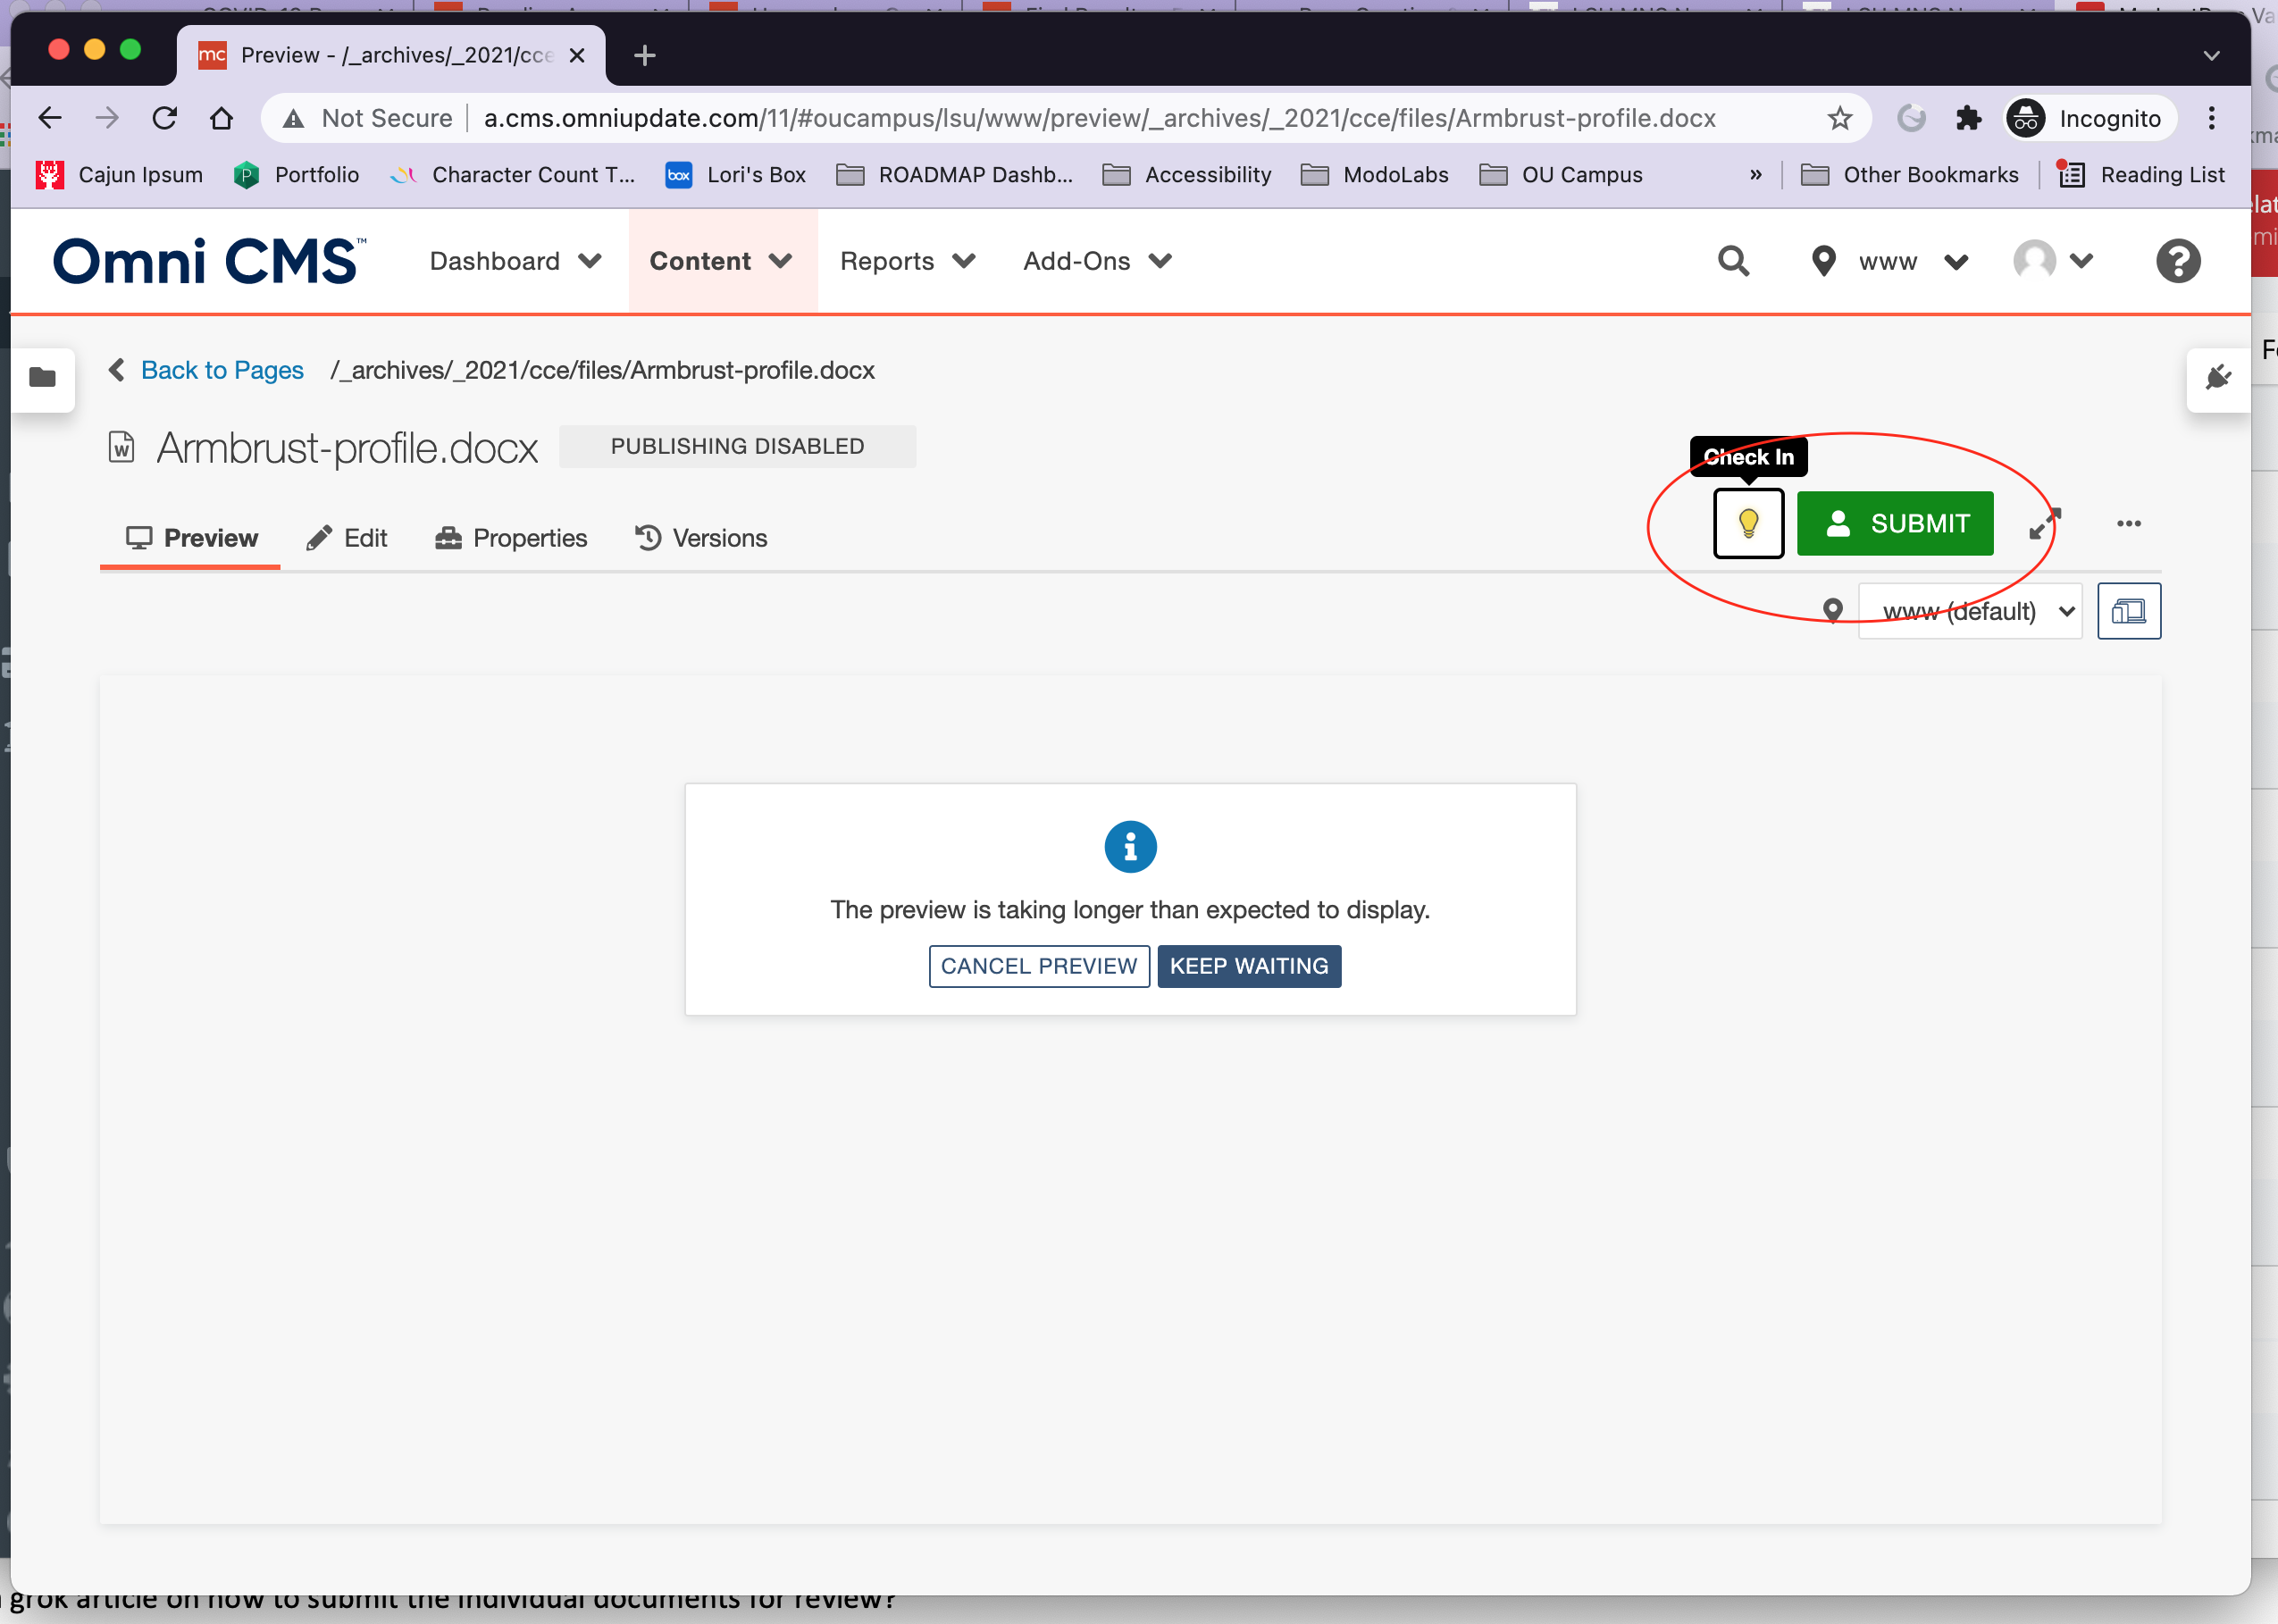The height and width of the screenshot is (1624, 2278).
Task: Click the split-view layout icon
Action: coord(2129,611)
